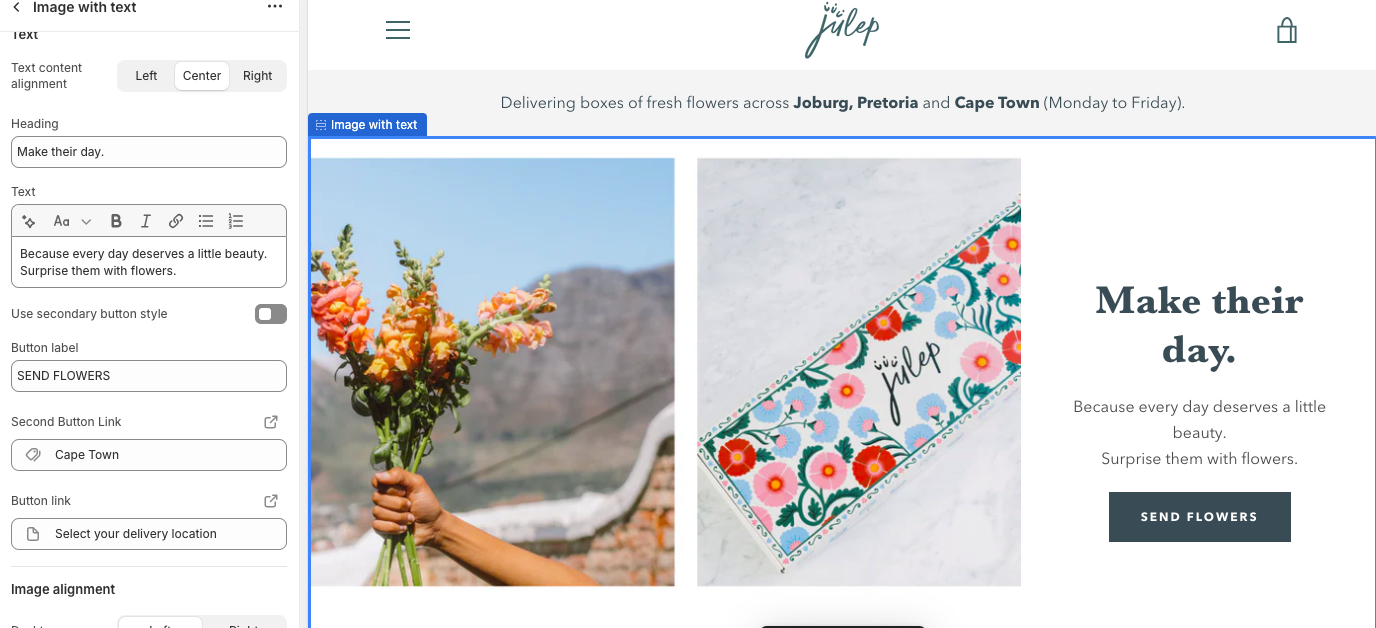Open the shopping bag cart
The image size is (1376, 628).
pos(1287,31)
